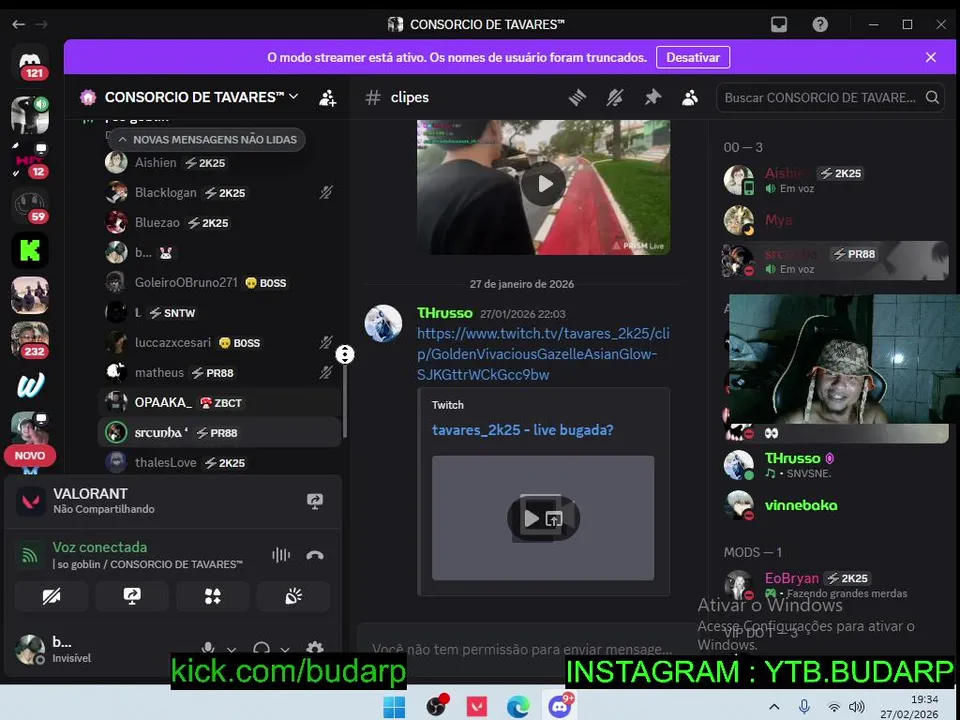The height and width of the screenshot is (720, 960).
Task: Open the green K server icon
Action: coord(30,251)
